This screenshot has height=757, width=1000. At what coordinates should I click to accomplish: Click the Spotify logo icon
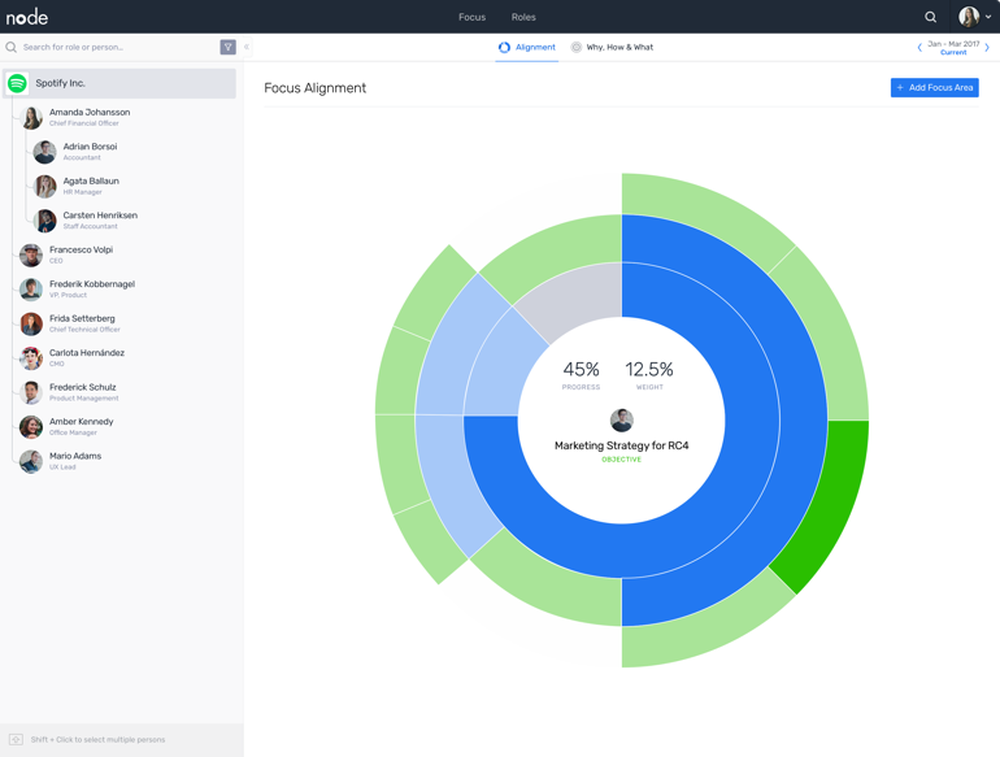[17, 83]
